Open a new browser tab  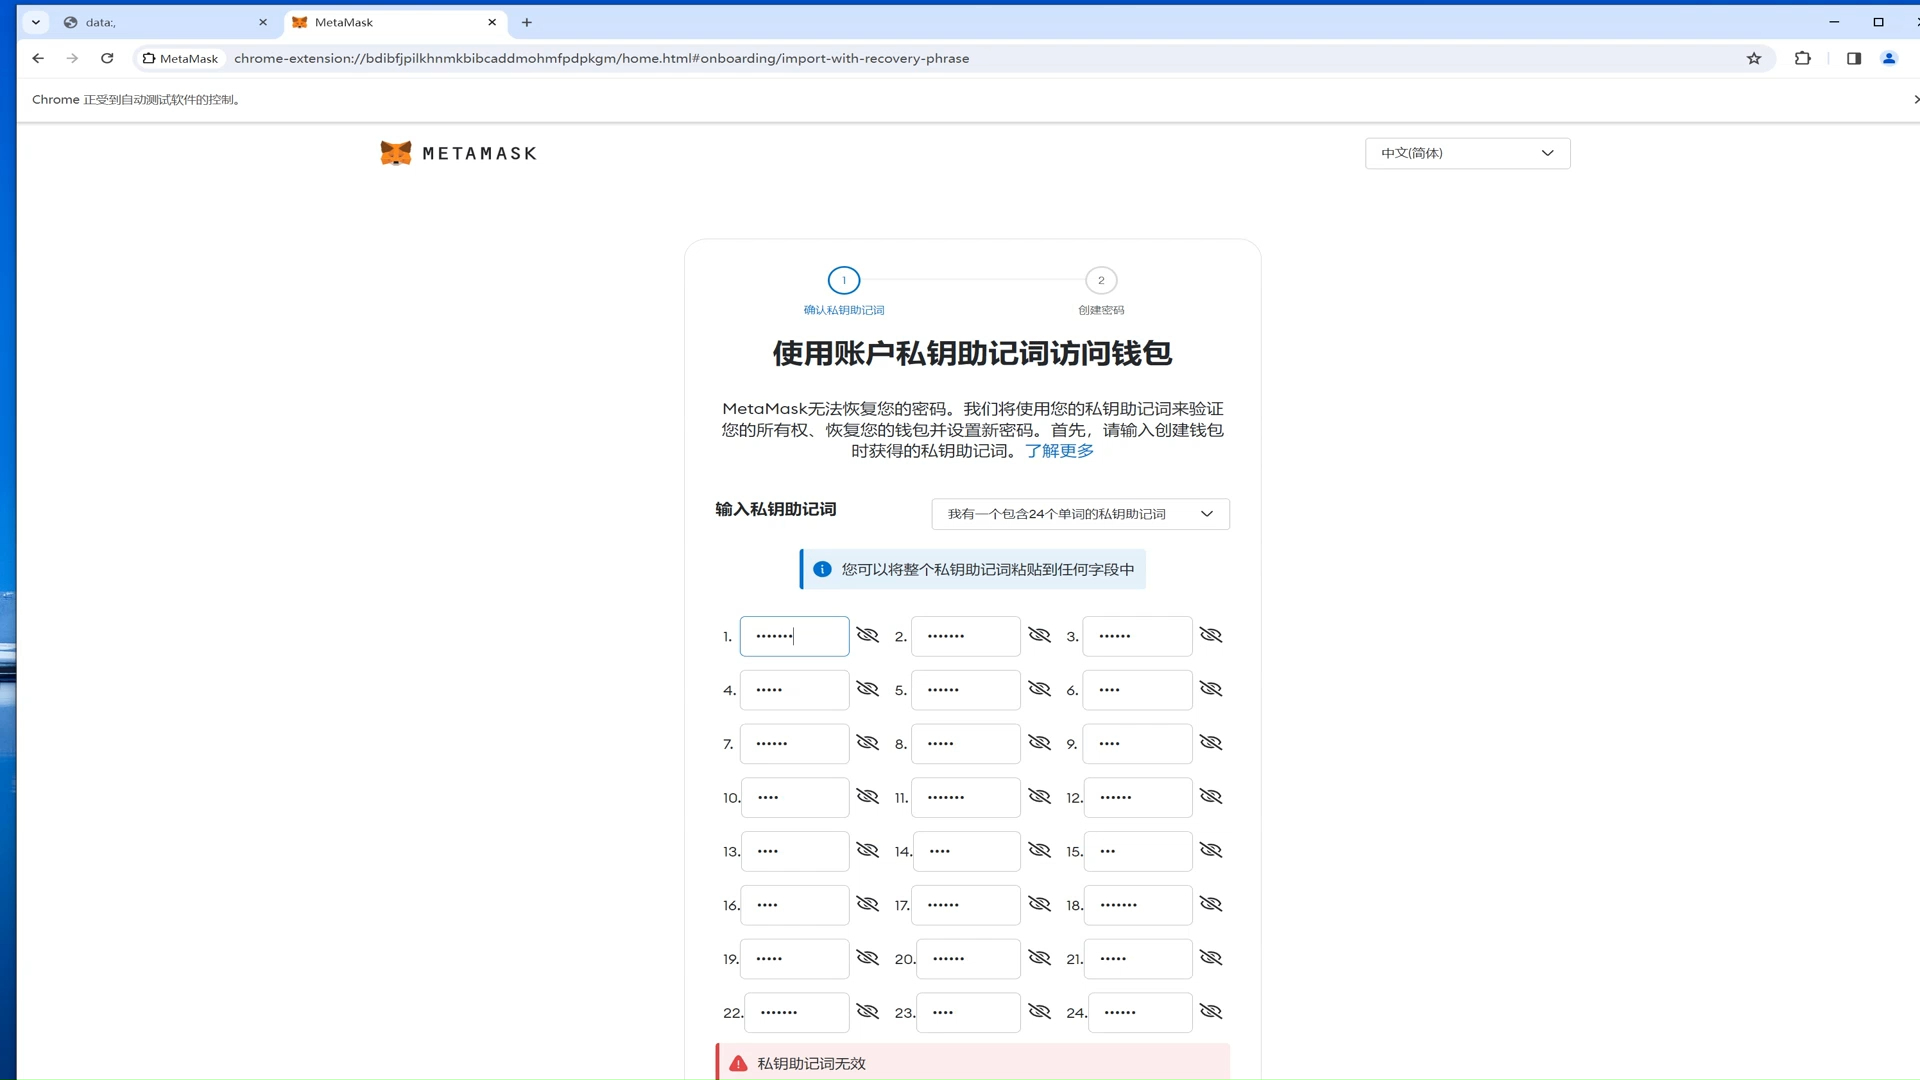(x=527, y=22)
